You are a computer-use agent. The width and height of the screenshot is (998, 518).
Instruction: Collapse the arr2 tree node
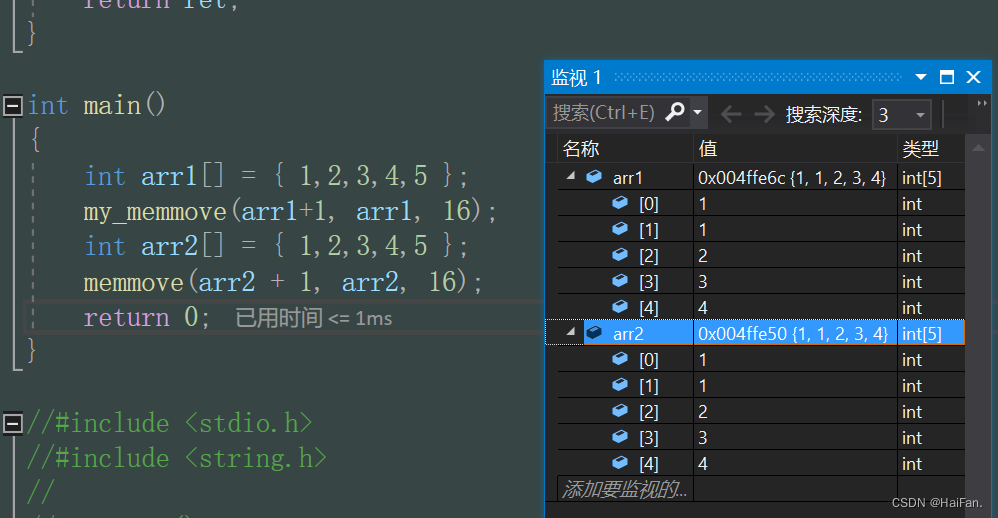(571, 333)
